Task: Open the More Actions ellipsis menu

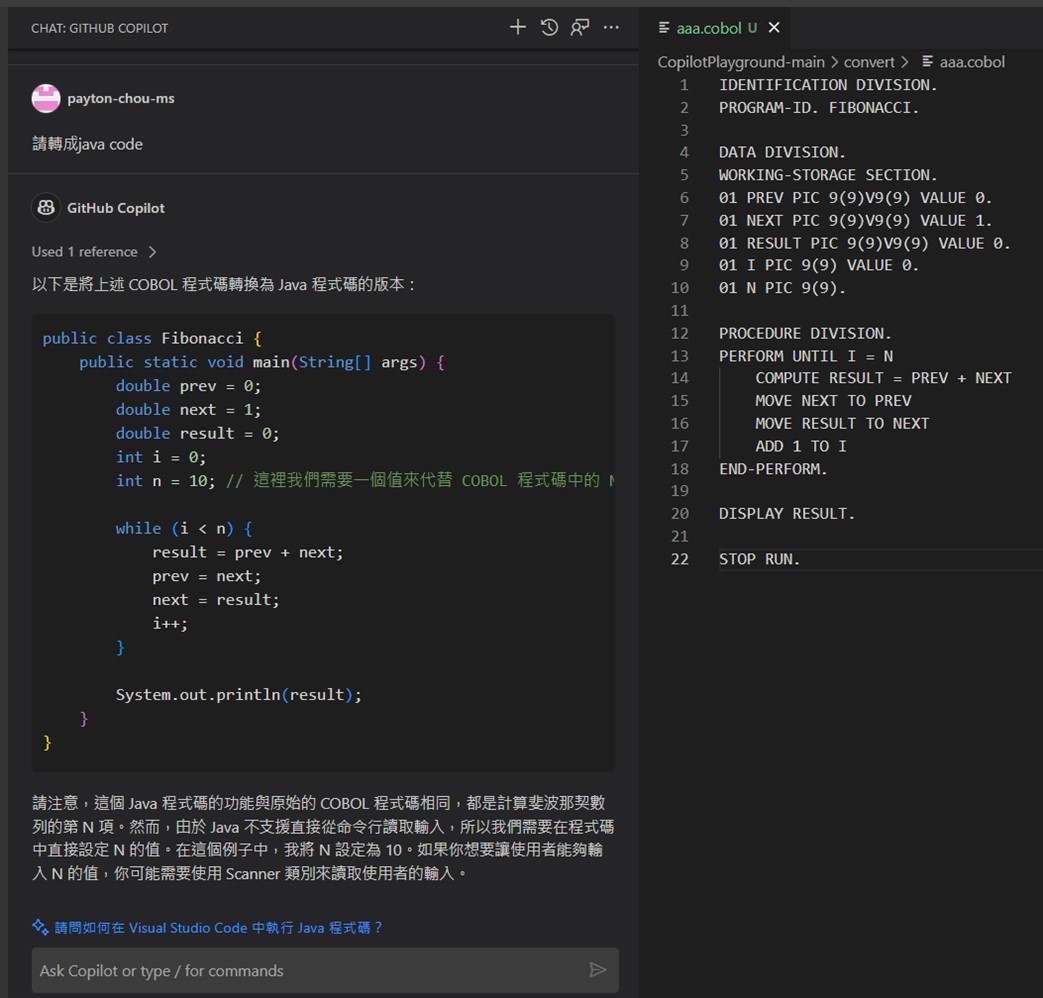Action: coord(611,28)
